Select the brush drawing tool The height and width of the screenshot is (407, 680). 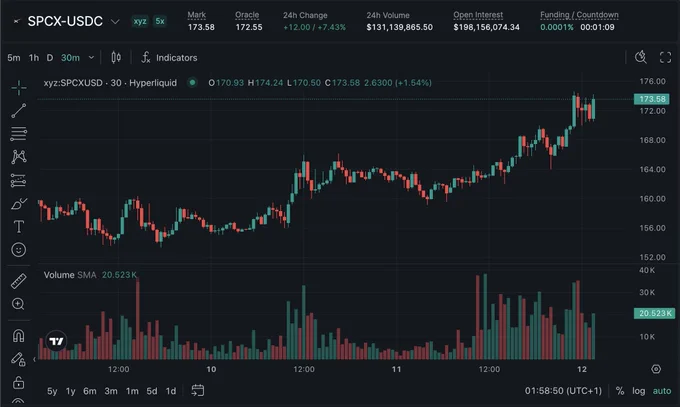[19, 204]
